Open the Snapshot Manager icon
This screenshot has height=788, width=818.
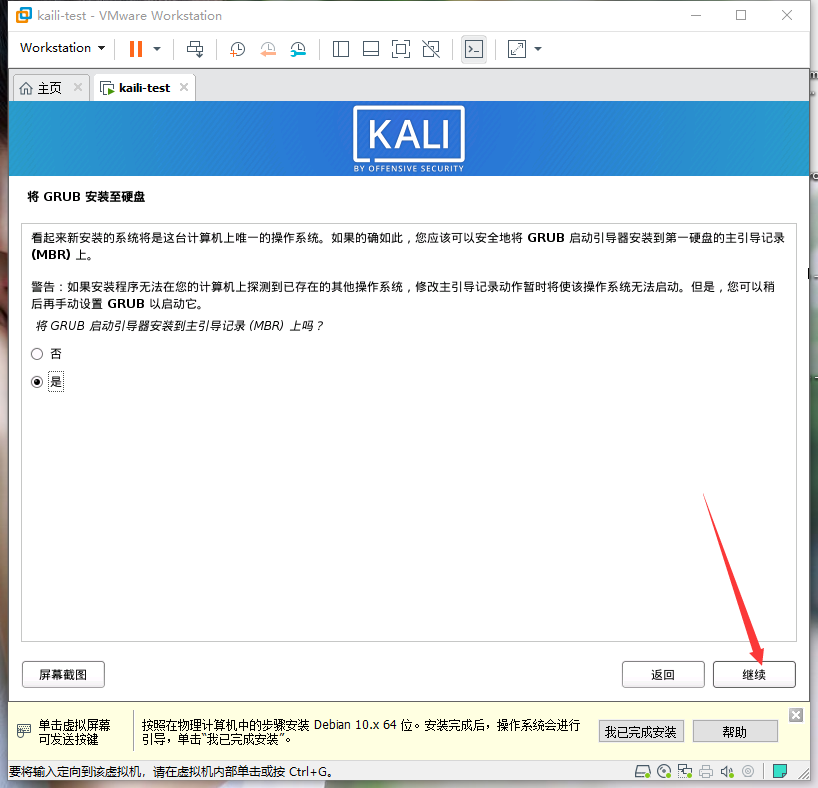click(x=298, y=48)
